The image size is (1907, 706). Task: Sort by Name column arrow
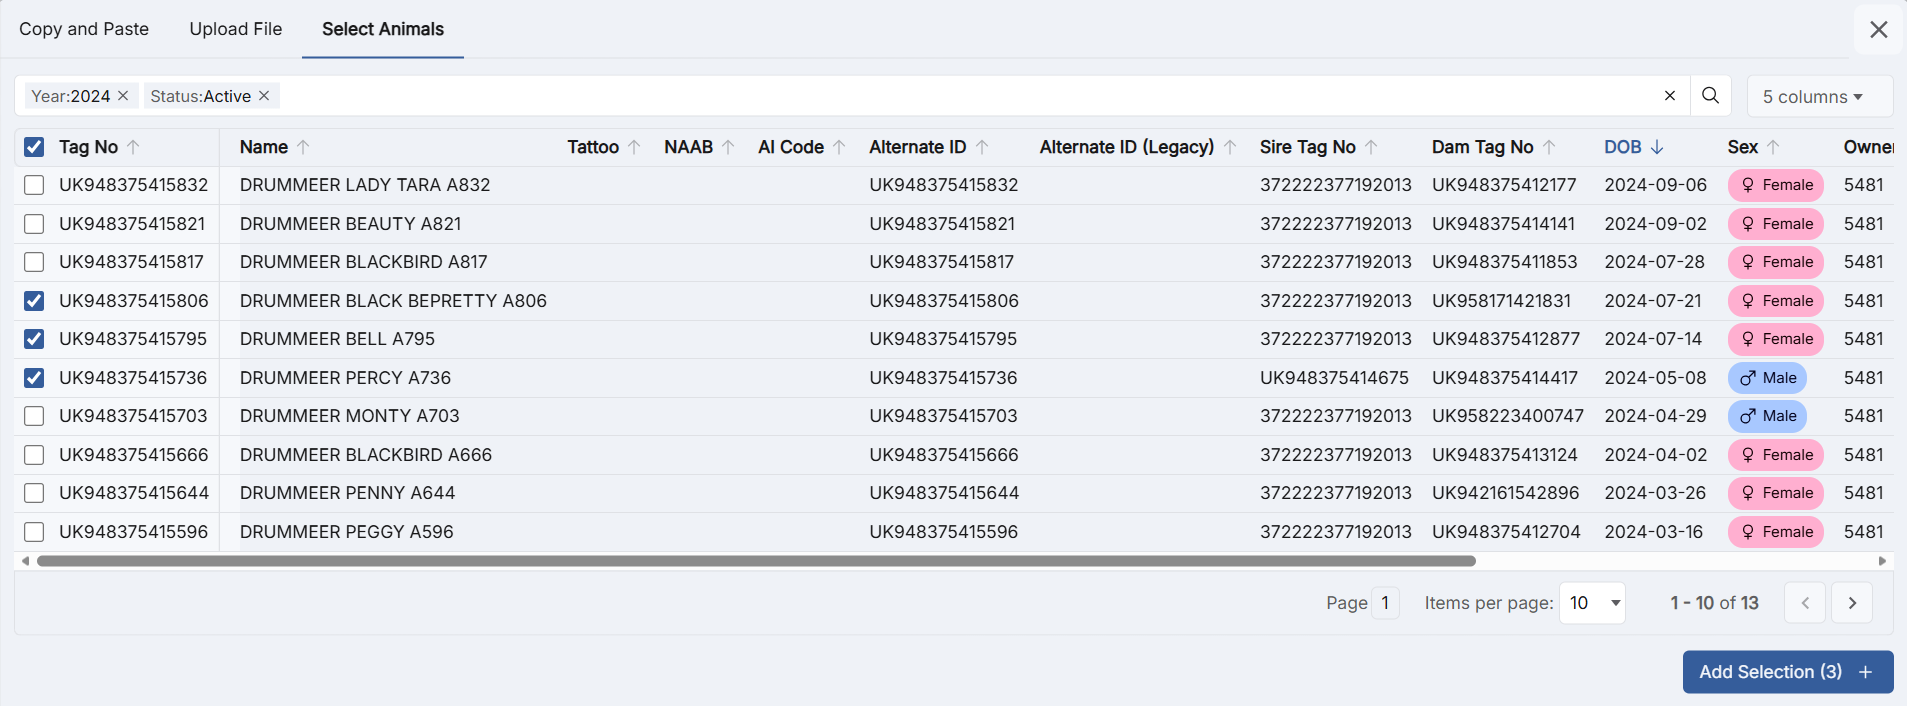tap(303, 147)
